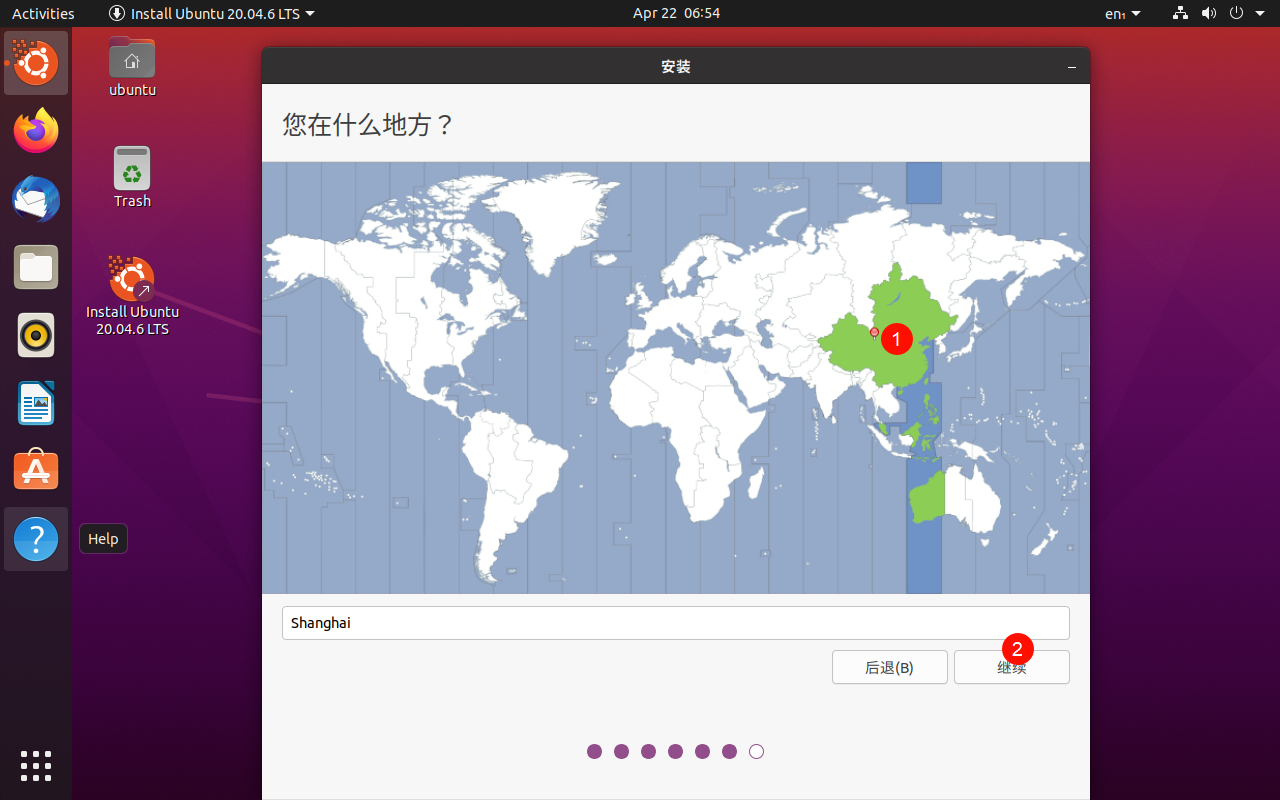Select Install Ubuntu 20.04.6 LTS desktop icon

click(132, 296)
